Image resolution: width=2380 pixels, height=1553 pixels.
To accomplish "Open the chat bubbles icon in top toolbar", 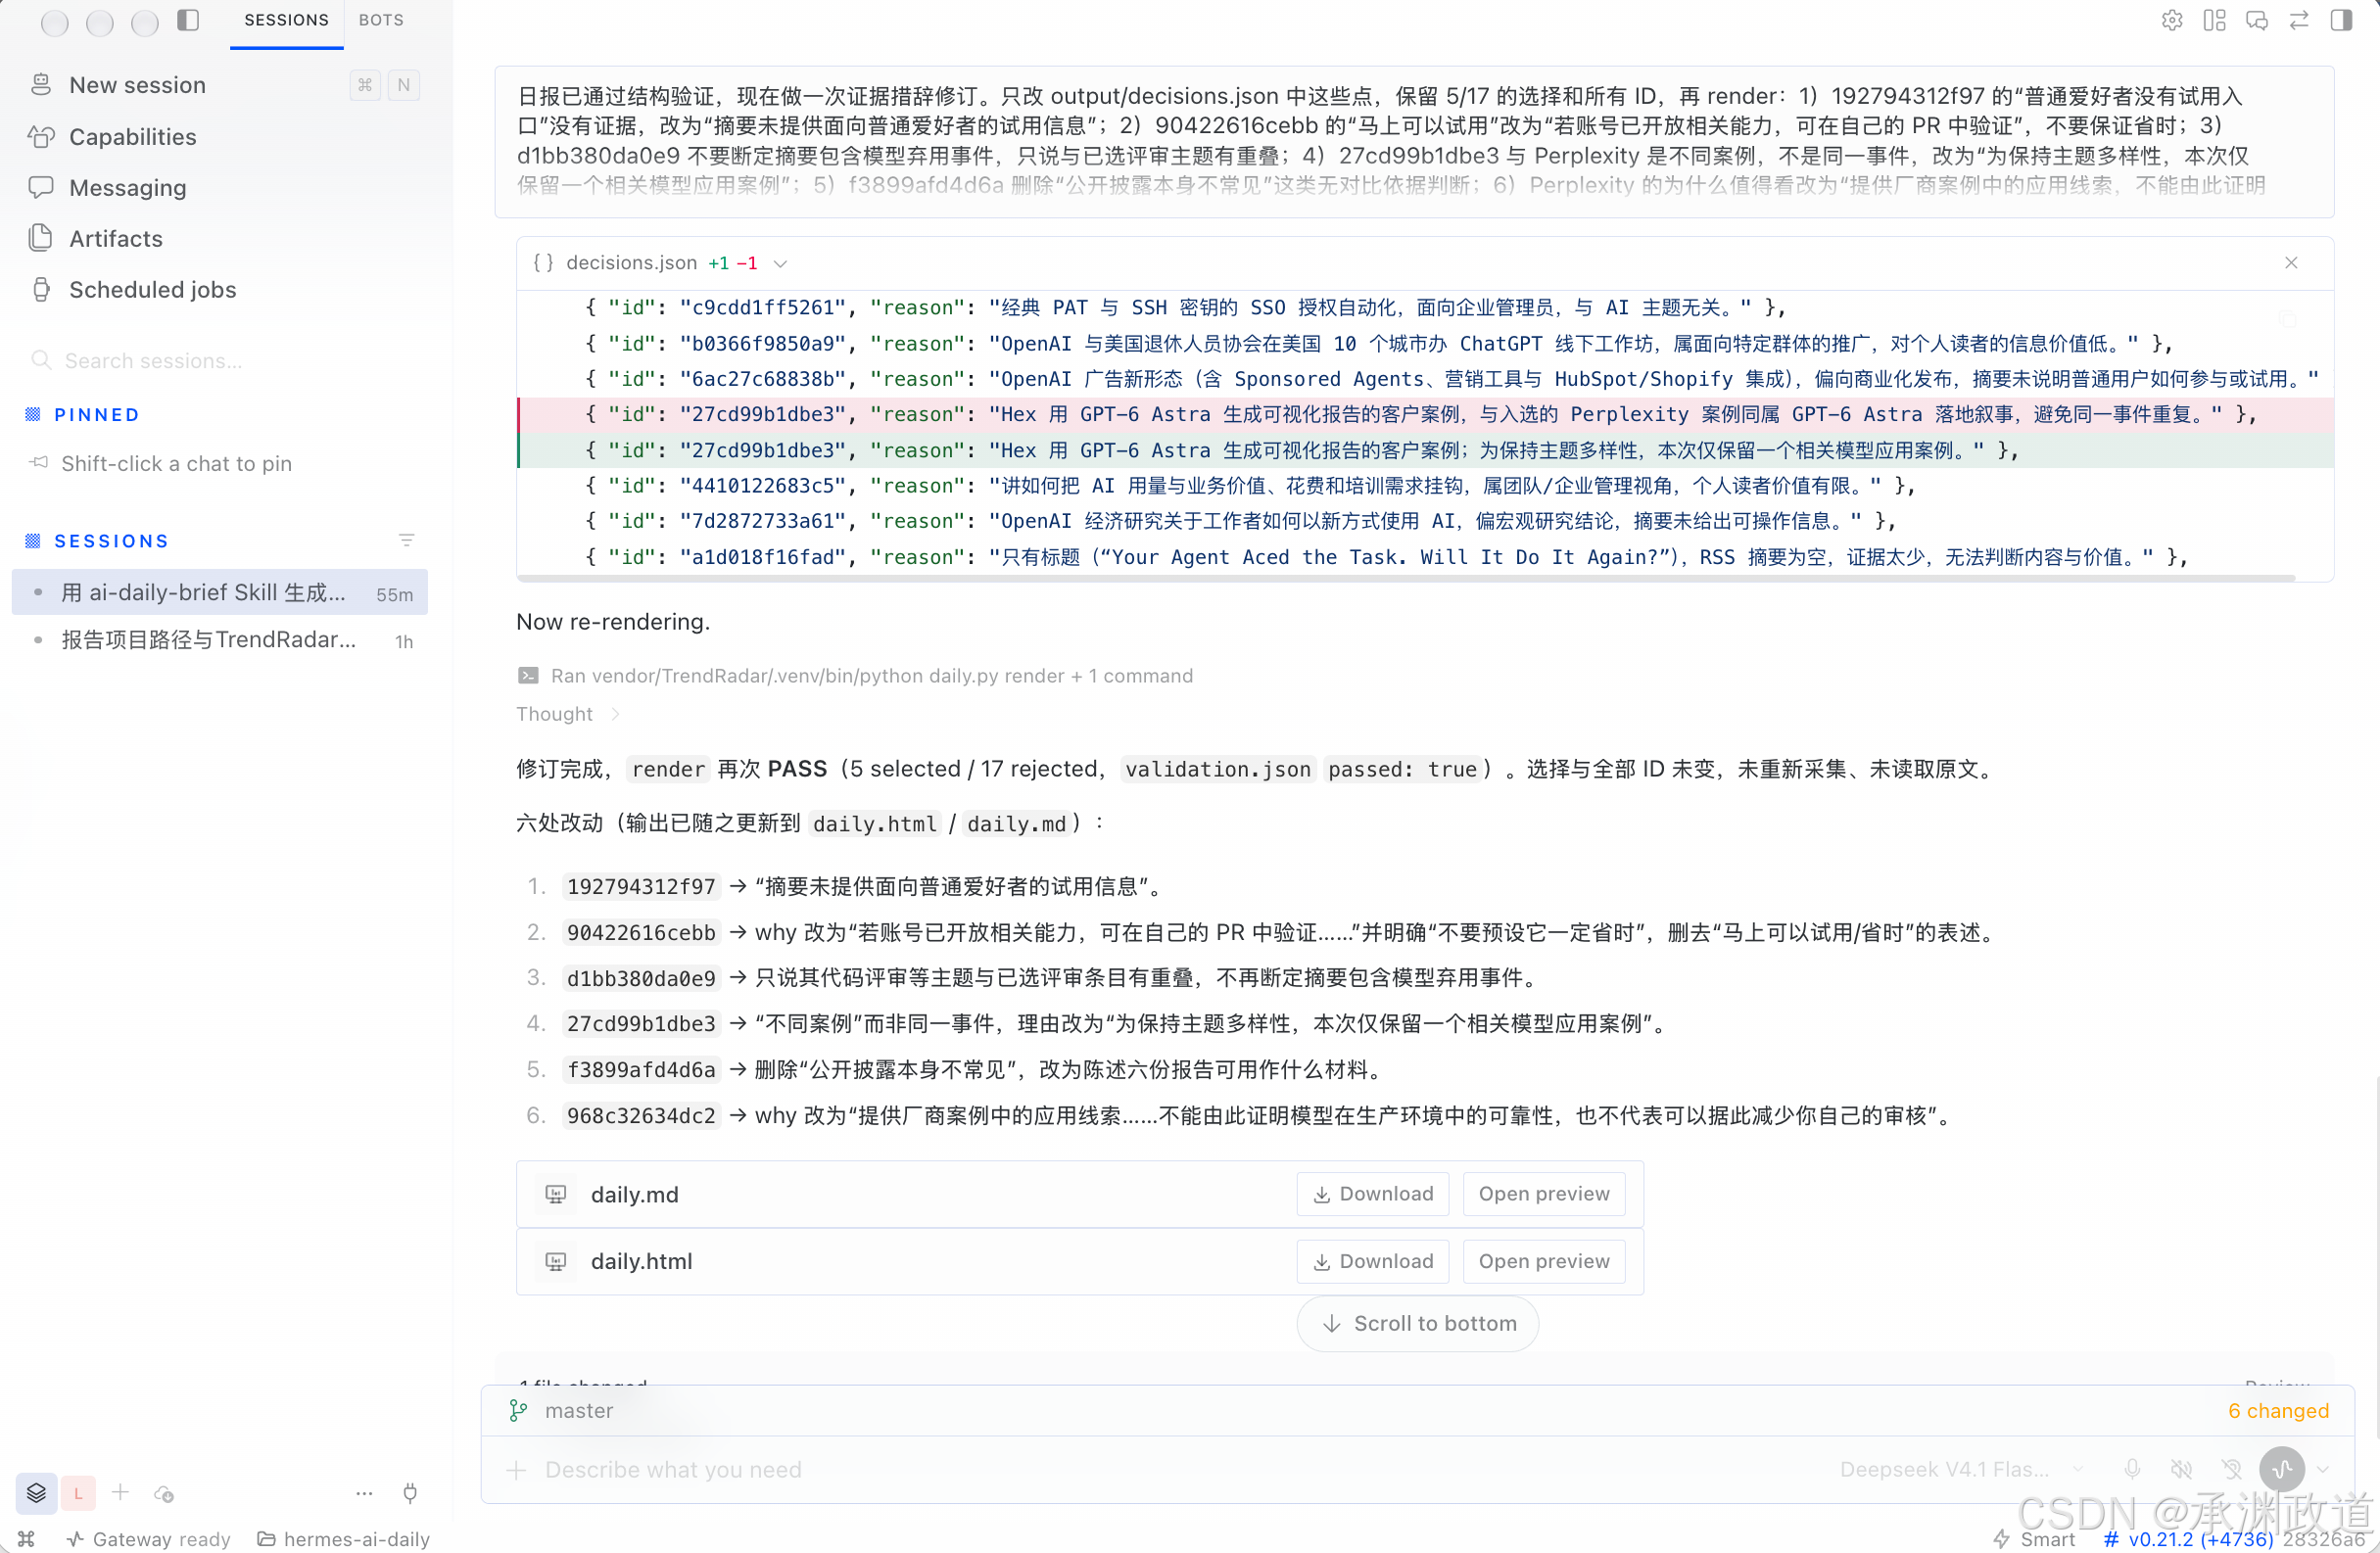I will (2256, 20).
